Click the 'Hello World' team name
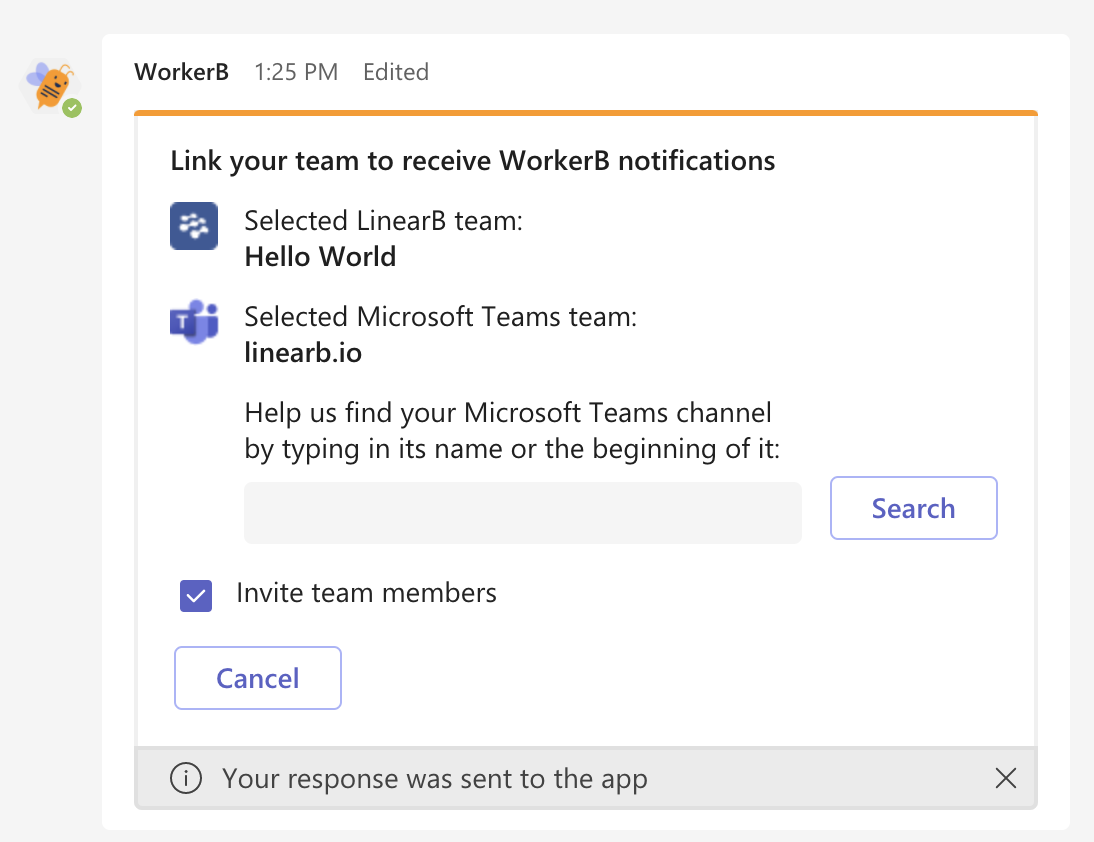The width and height of the screenshot is (1094, 842). pos(320,257)
